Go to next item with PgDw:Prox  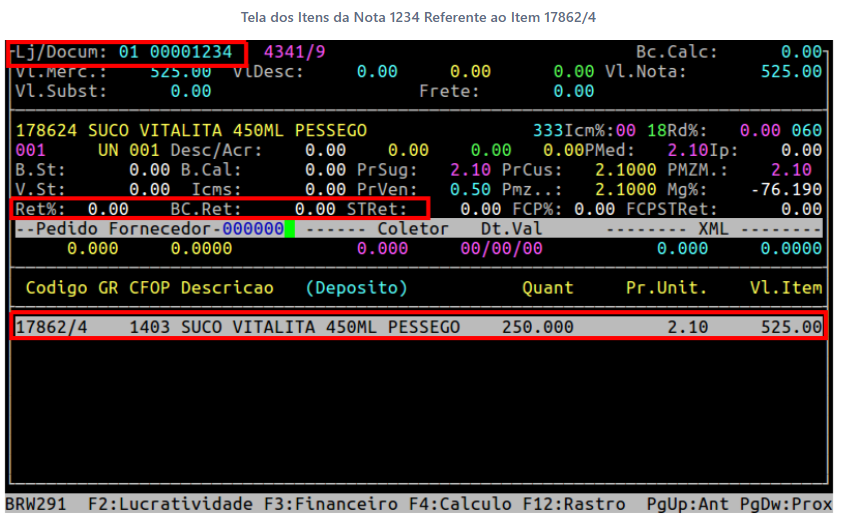tap(787, 504)
